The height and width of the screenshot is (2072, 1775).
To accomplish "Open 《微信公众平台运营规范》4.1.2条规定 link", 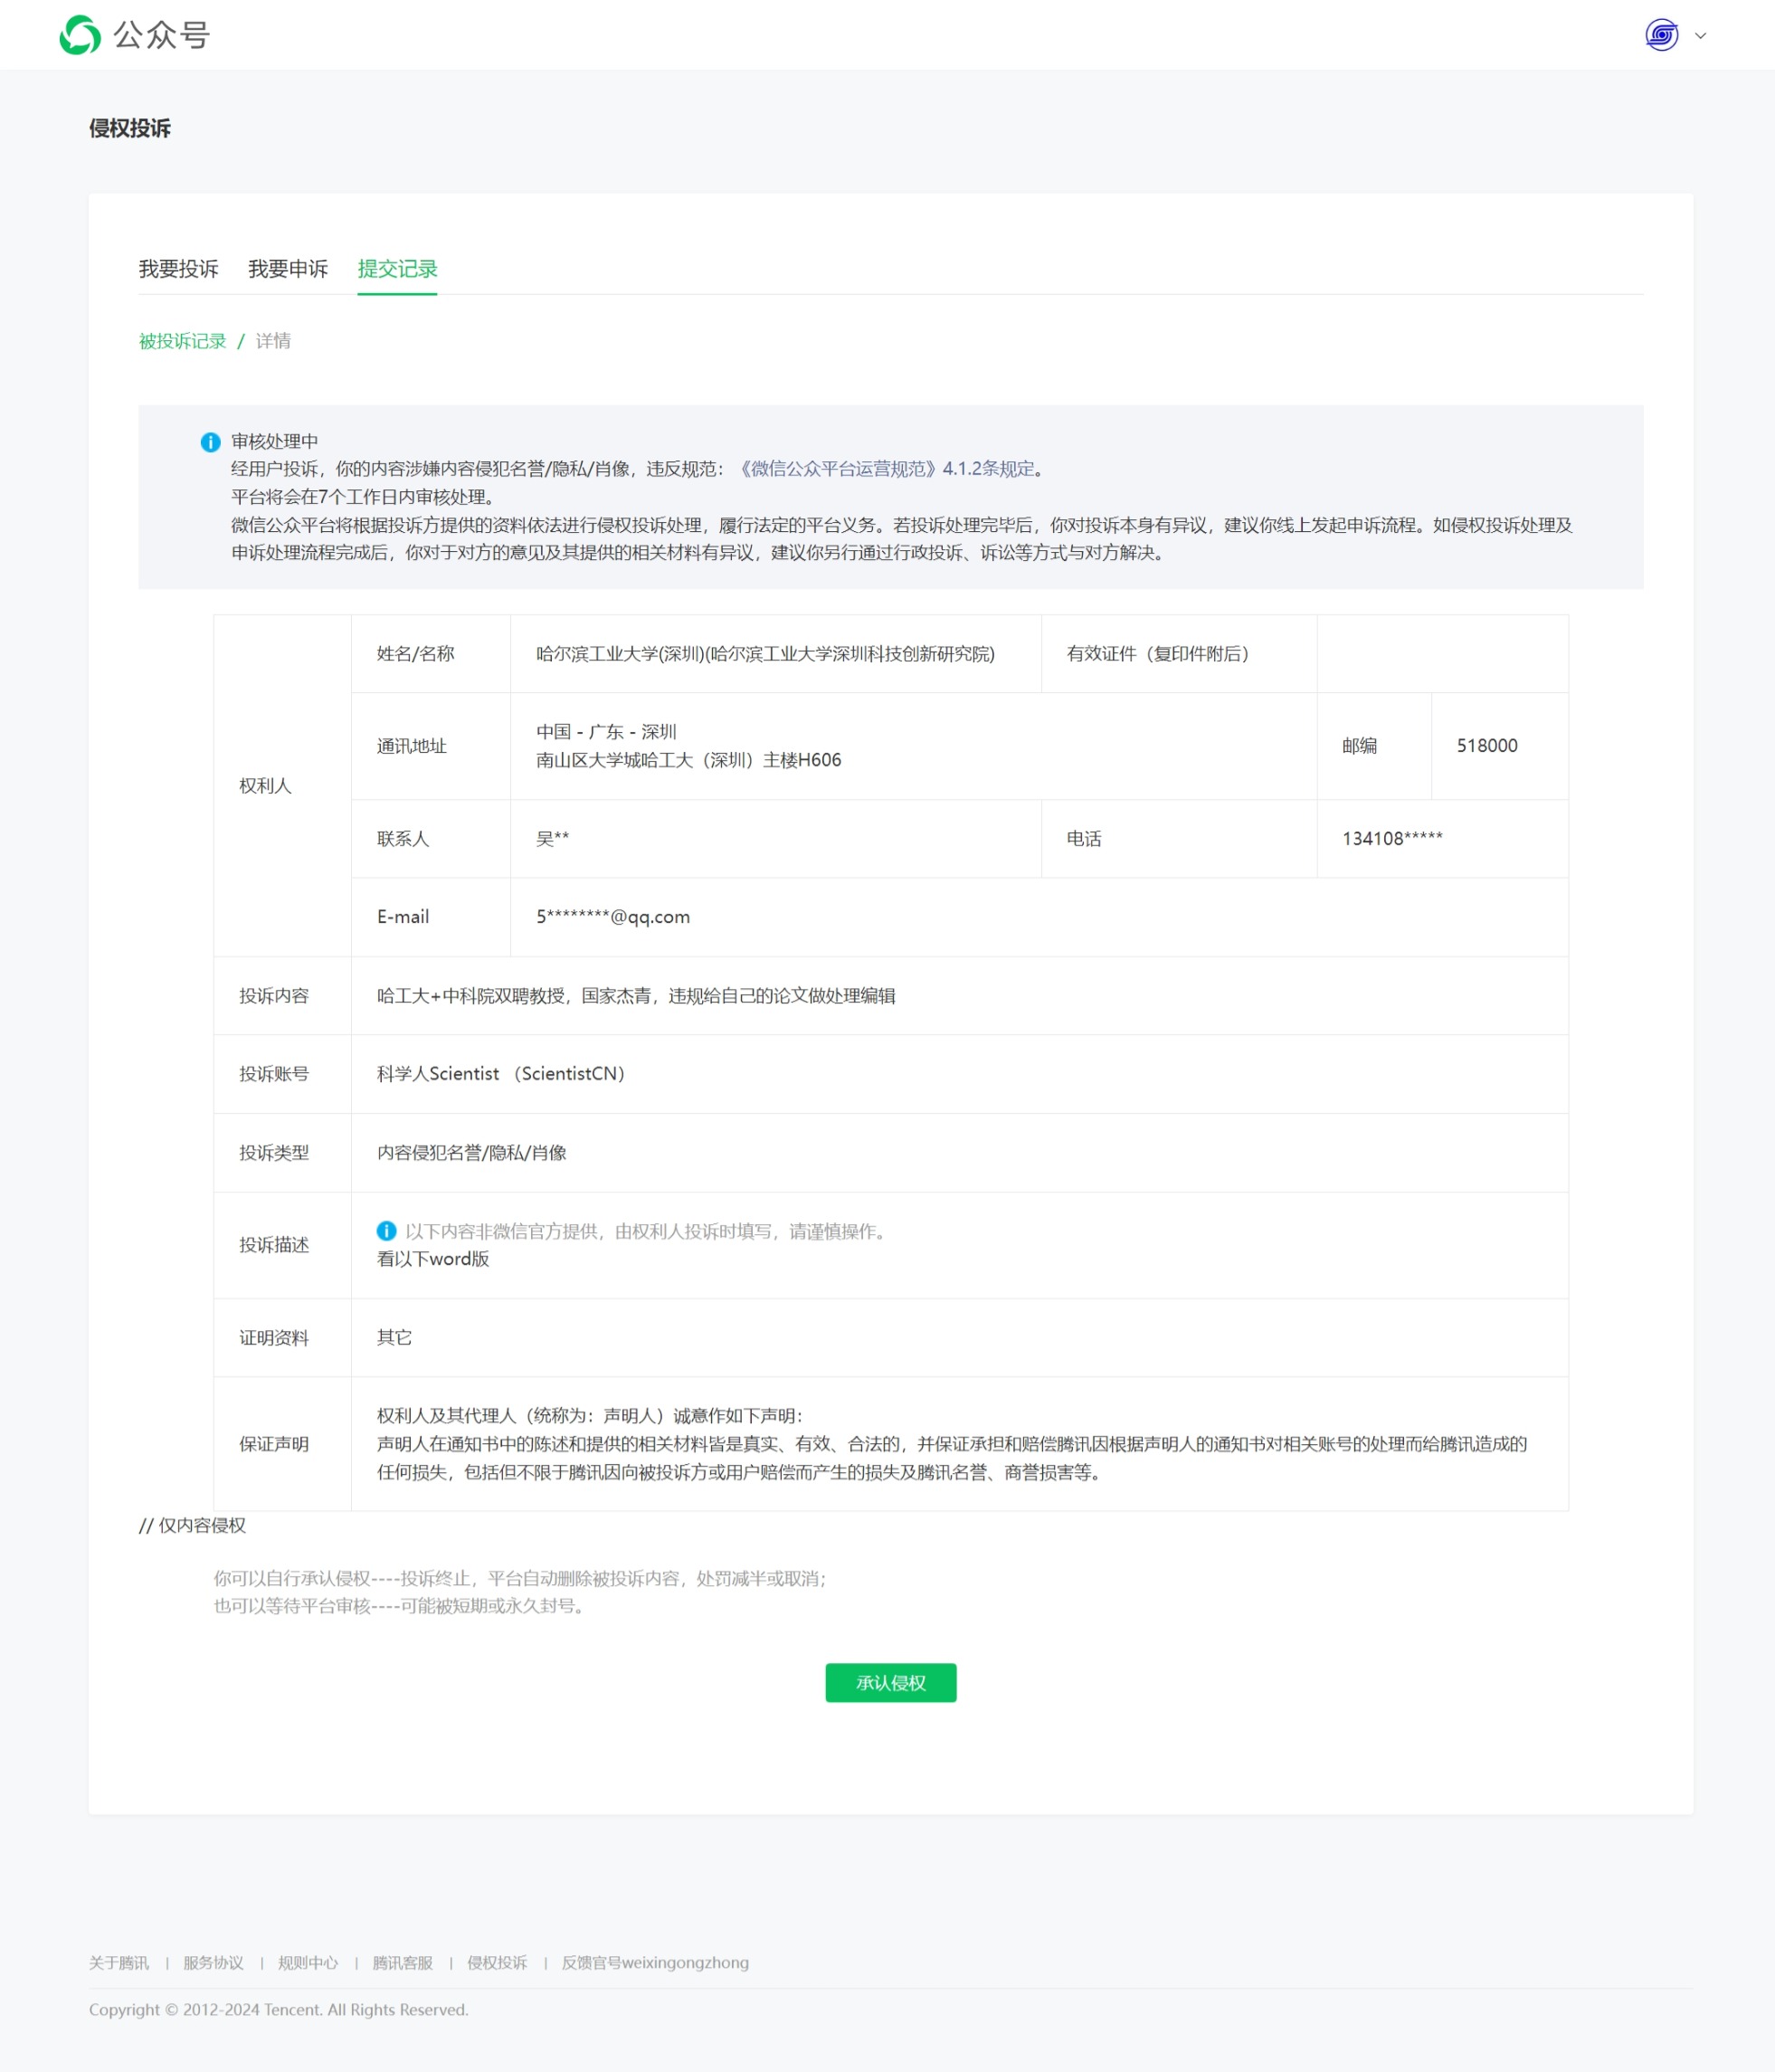I will coord(886,469).
